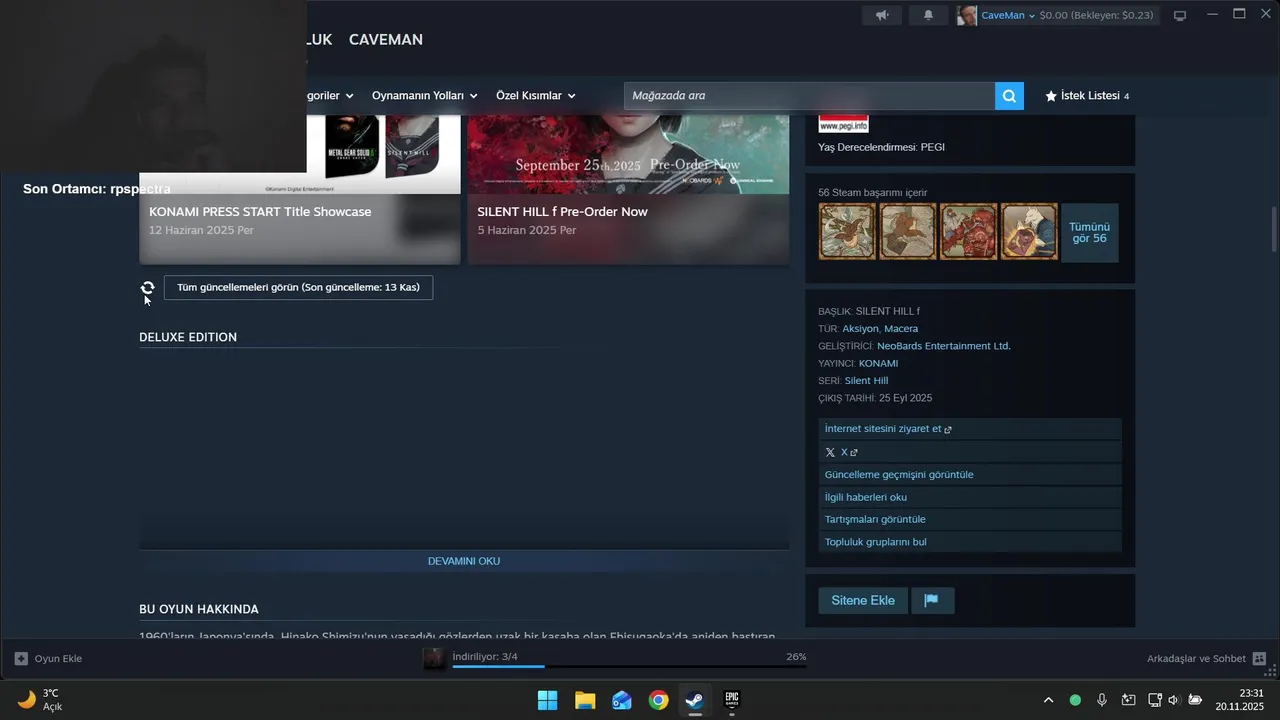The height and width of the screenshot is (720, 1280).
Task: Open the Windows Start menu
Action: coord(548,700)
